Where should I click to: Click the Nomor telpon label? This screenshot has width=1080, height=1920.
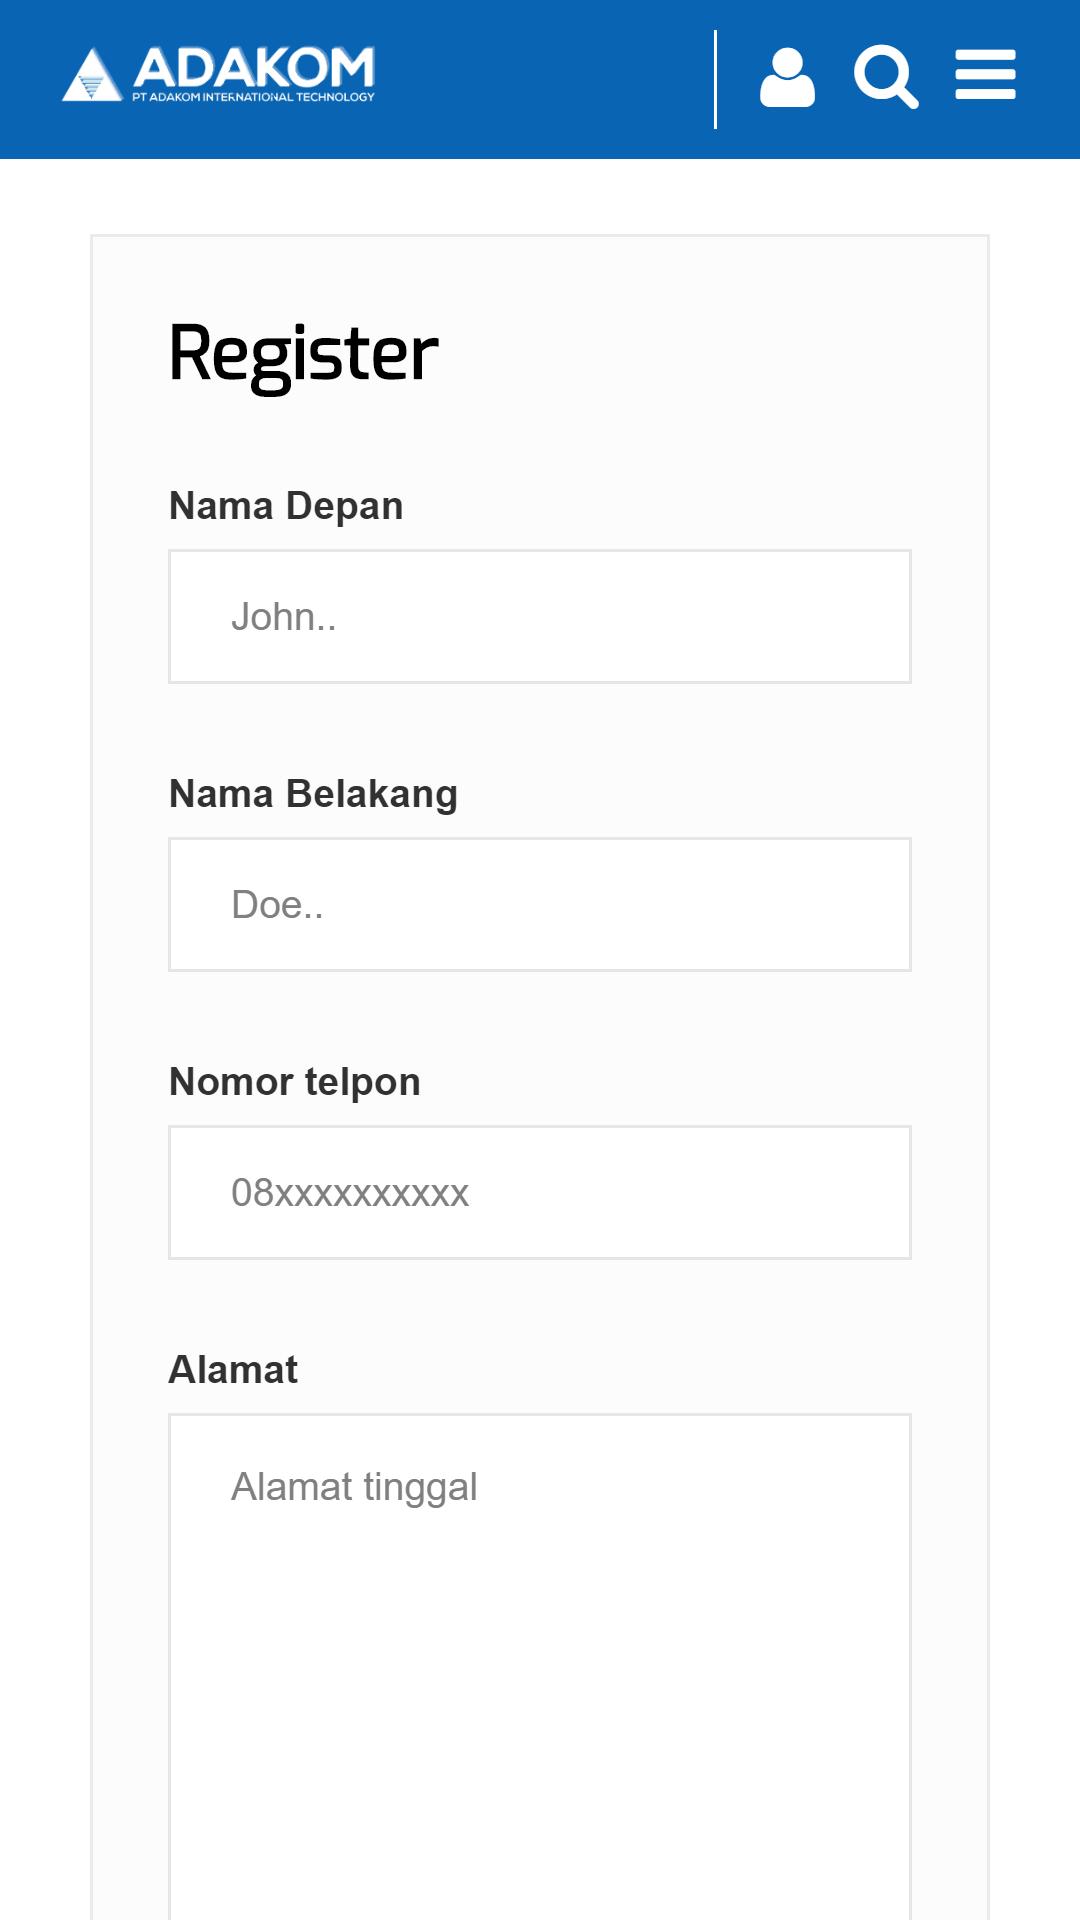click(x=295, y=1082)
